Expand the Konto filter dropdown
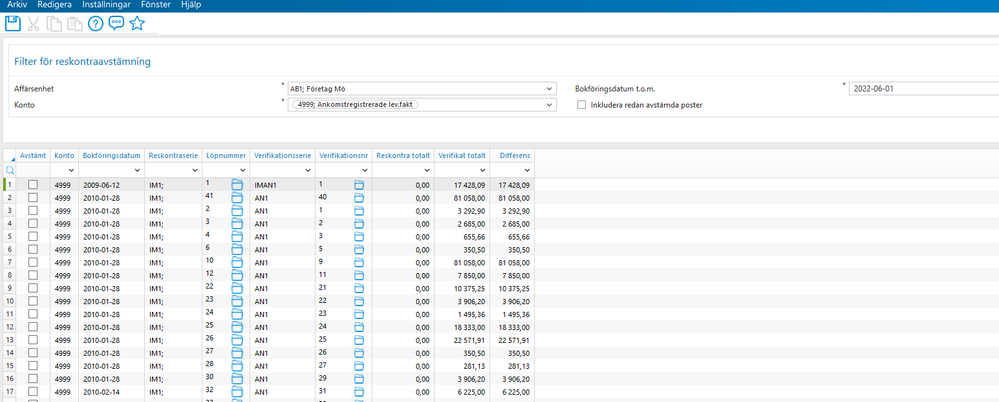Viewport: 999px width, 402px height. 549,105
